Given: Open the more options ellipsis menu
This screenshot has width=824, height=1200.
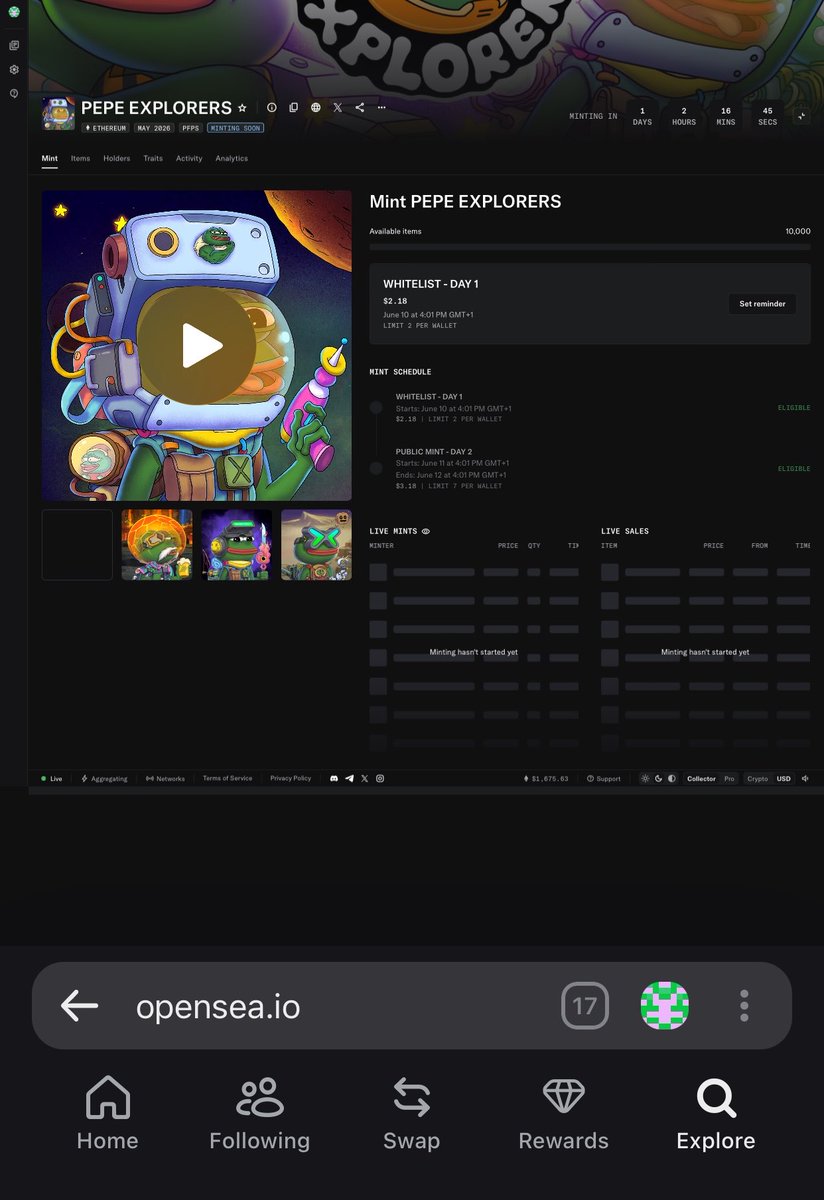Looking at the screenshot, I should [381, 108].
